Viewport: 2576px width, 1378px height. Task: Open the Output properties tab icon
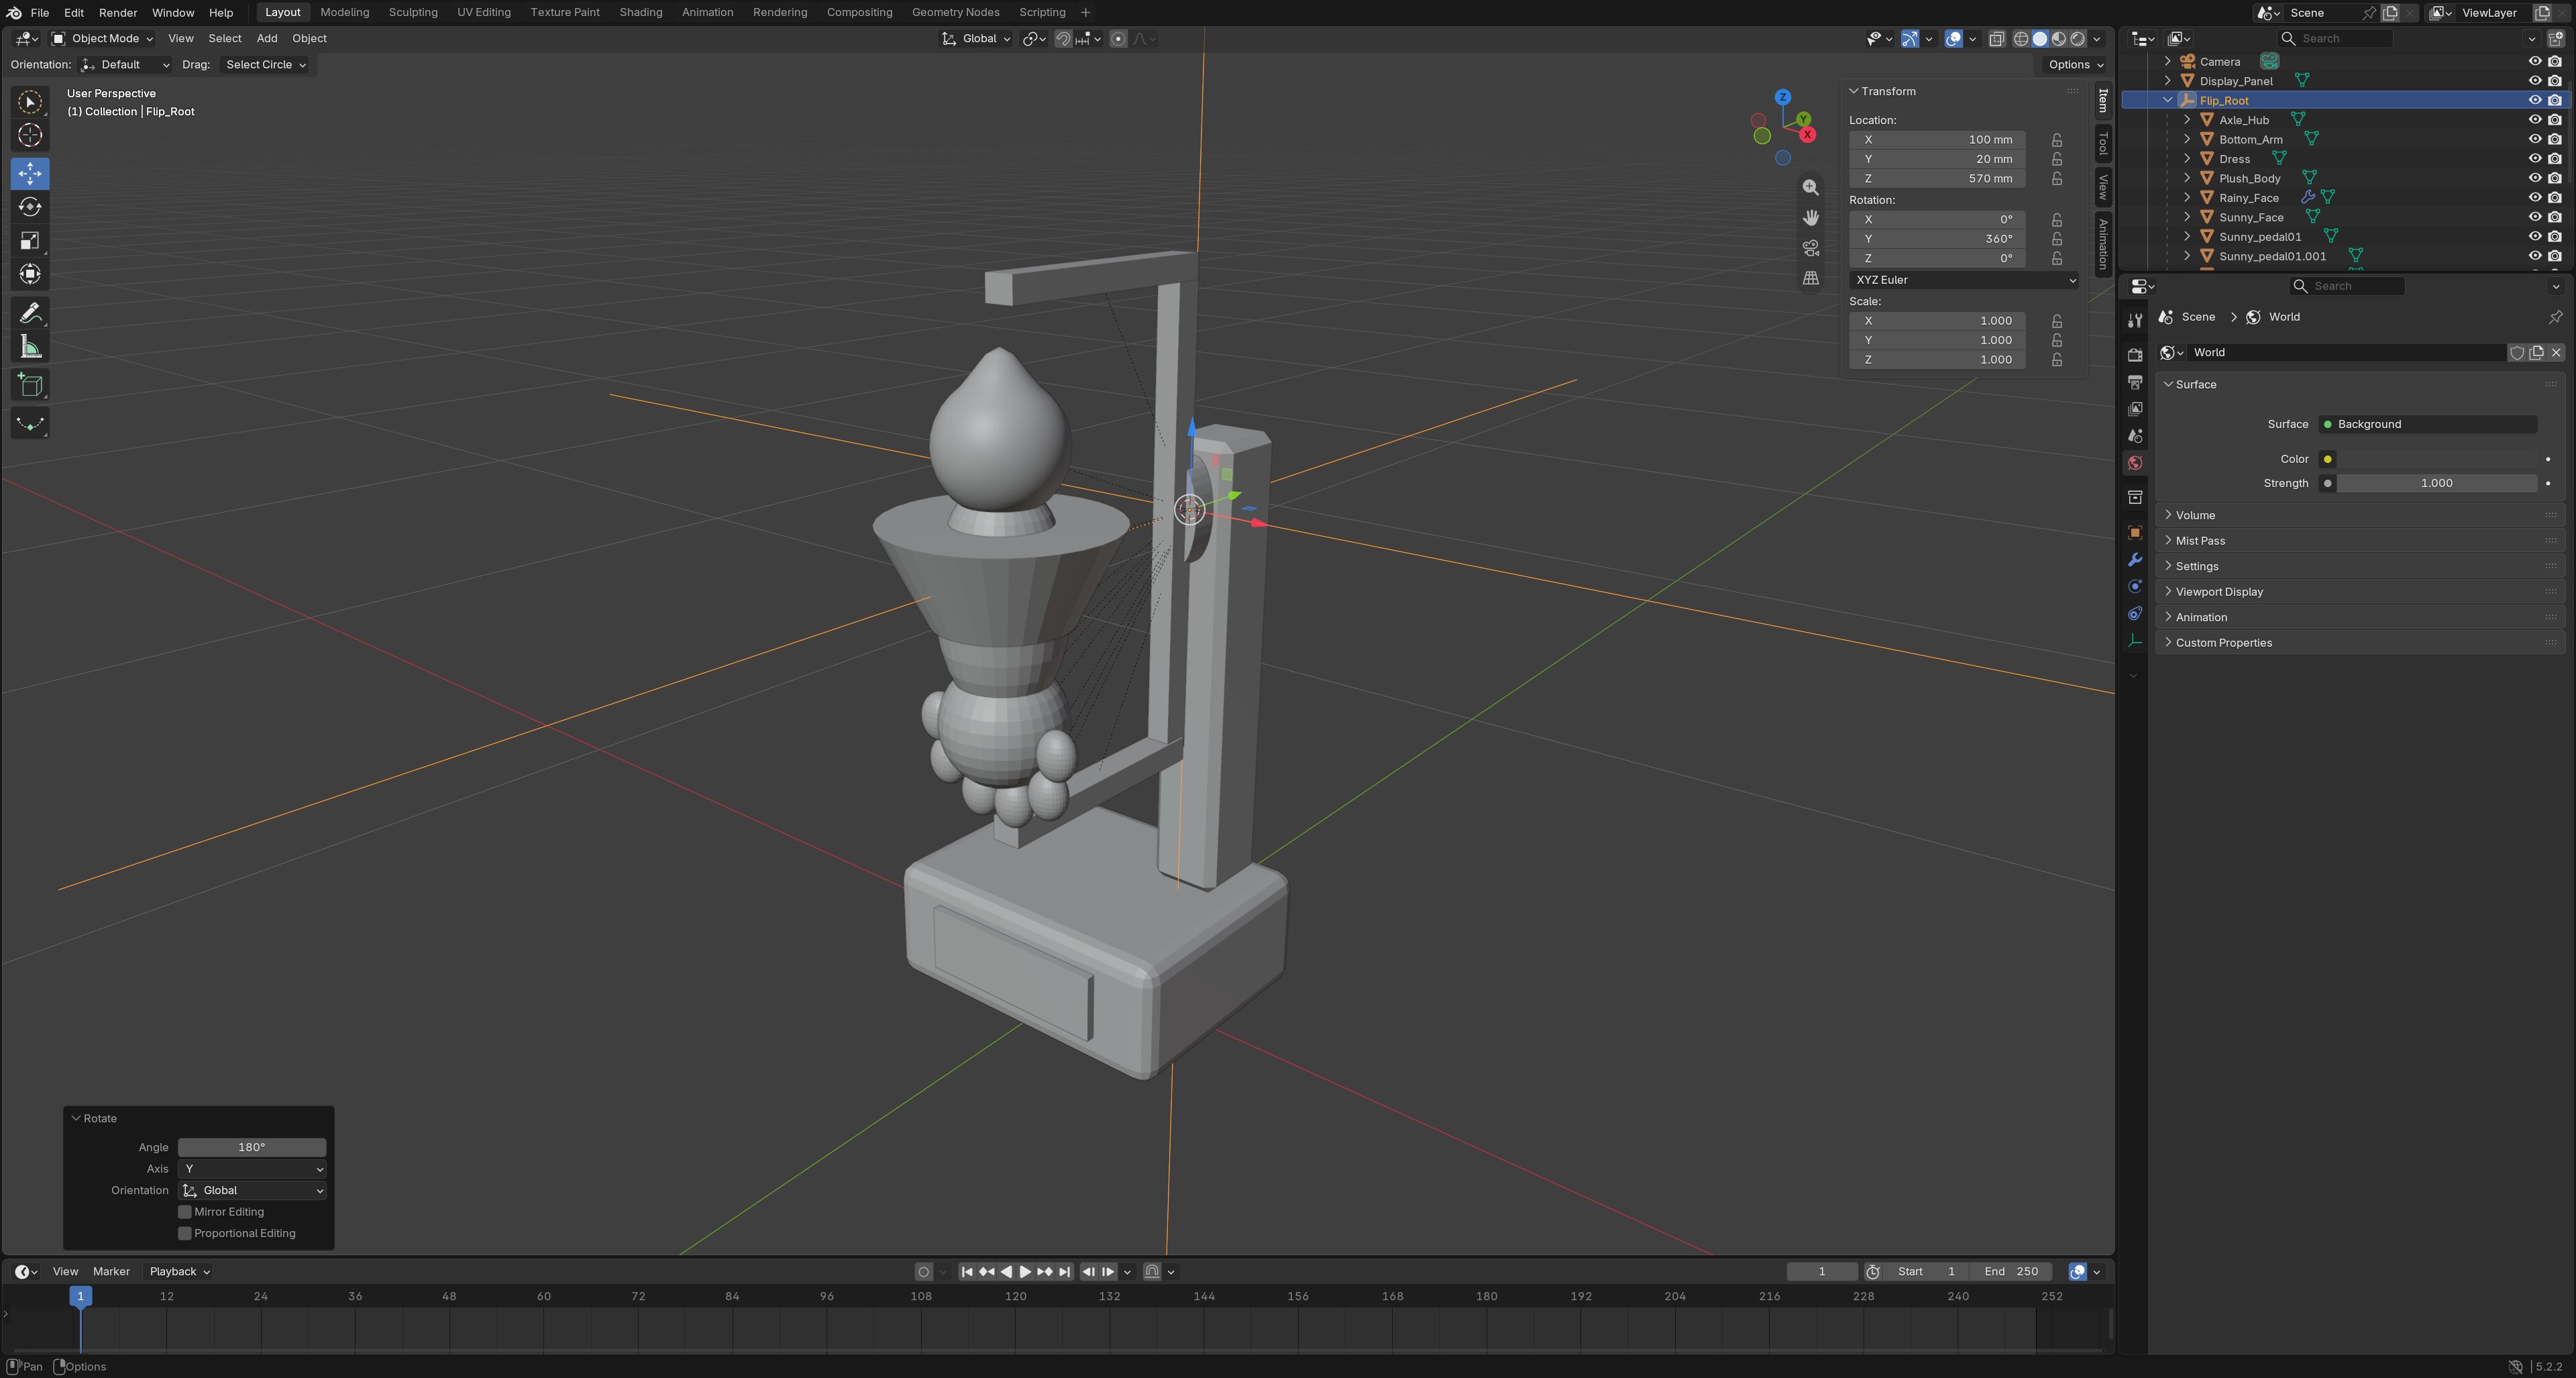2134,382
